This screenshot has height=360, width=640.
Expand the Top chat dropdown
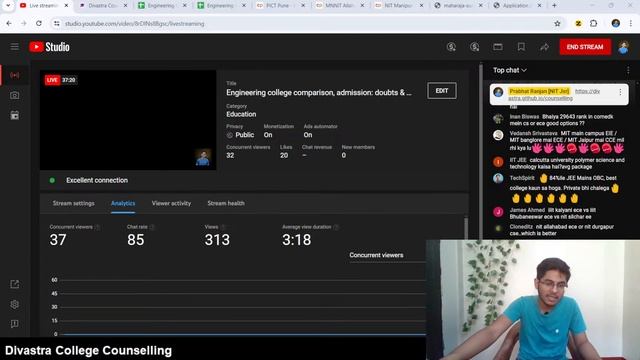click(x=510, y=70)
